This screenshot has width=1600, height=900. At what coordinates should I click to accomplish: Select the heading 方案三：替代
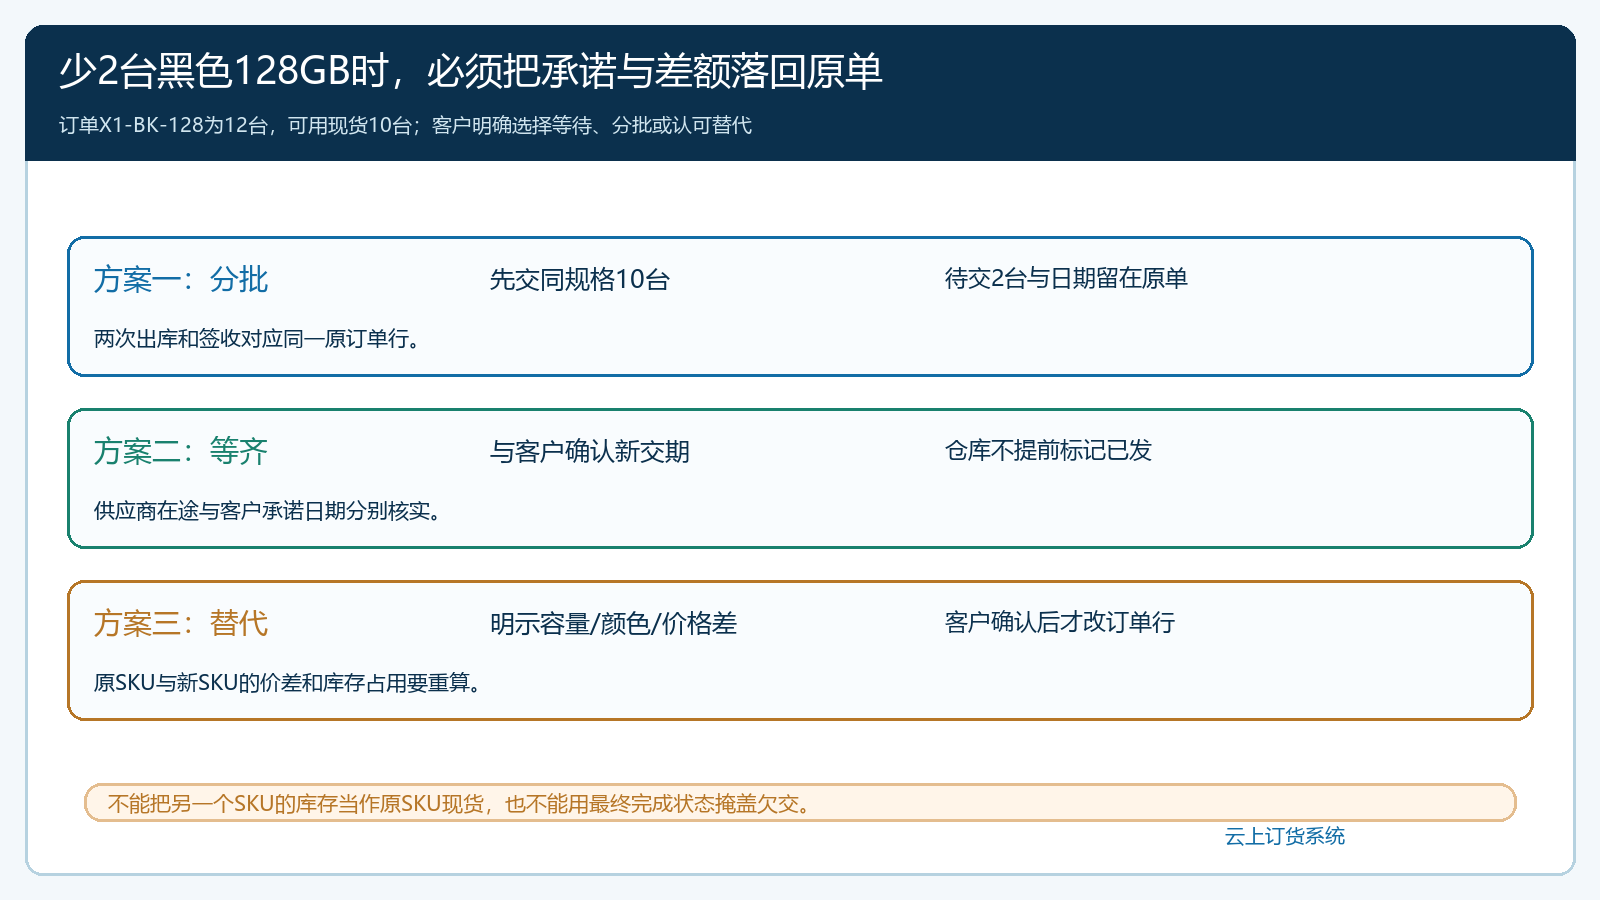pos(181,623)
